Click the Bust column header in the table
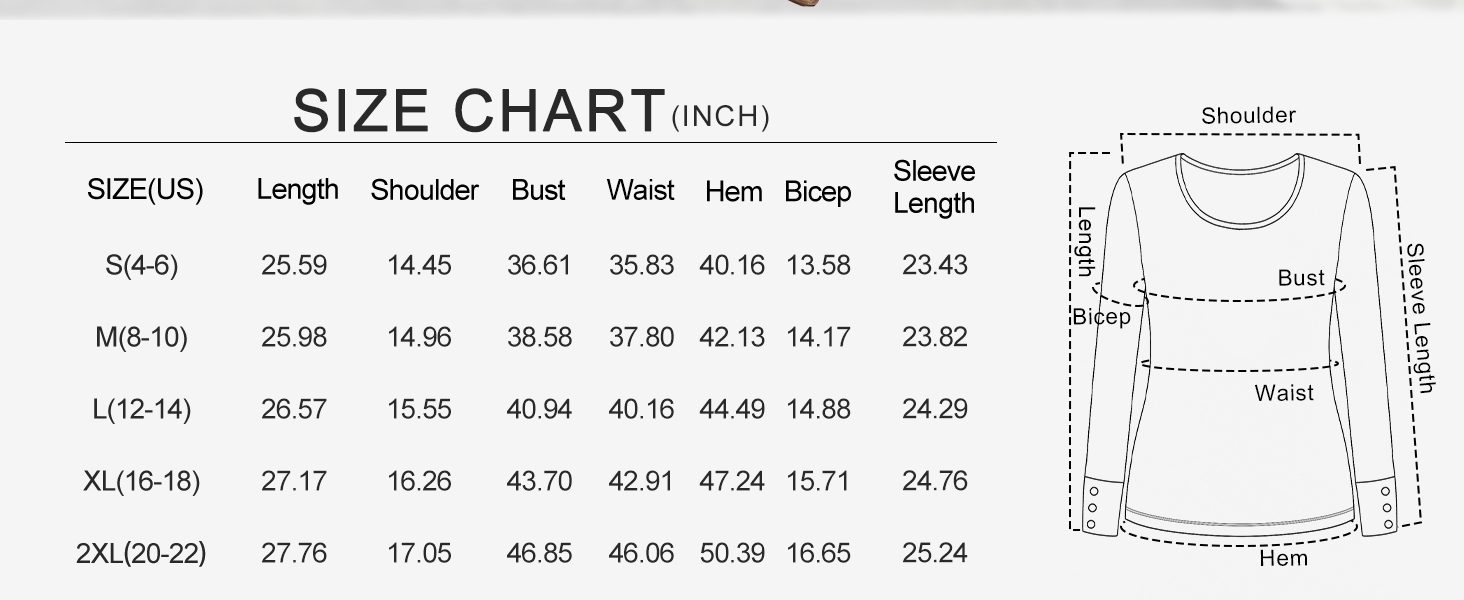Viewport: 1464px width, 600px height. pyautogui.click(x=538, y=190)
